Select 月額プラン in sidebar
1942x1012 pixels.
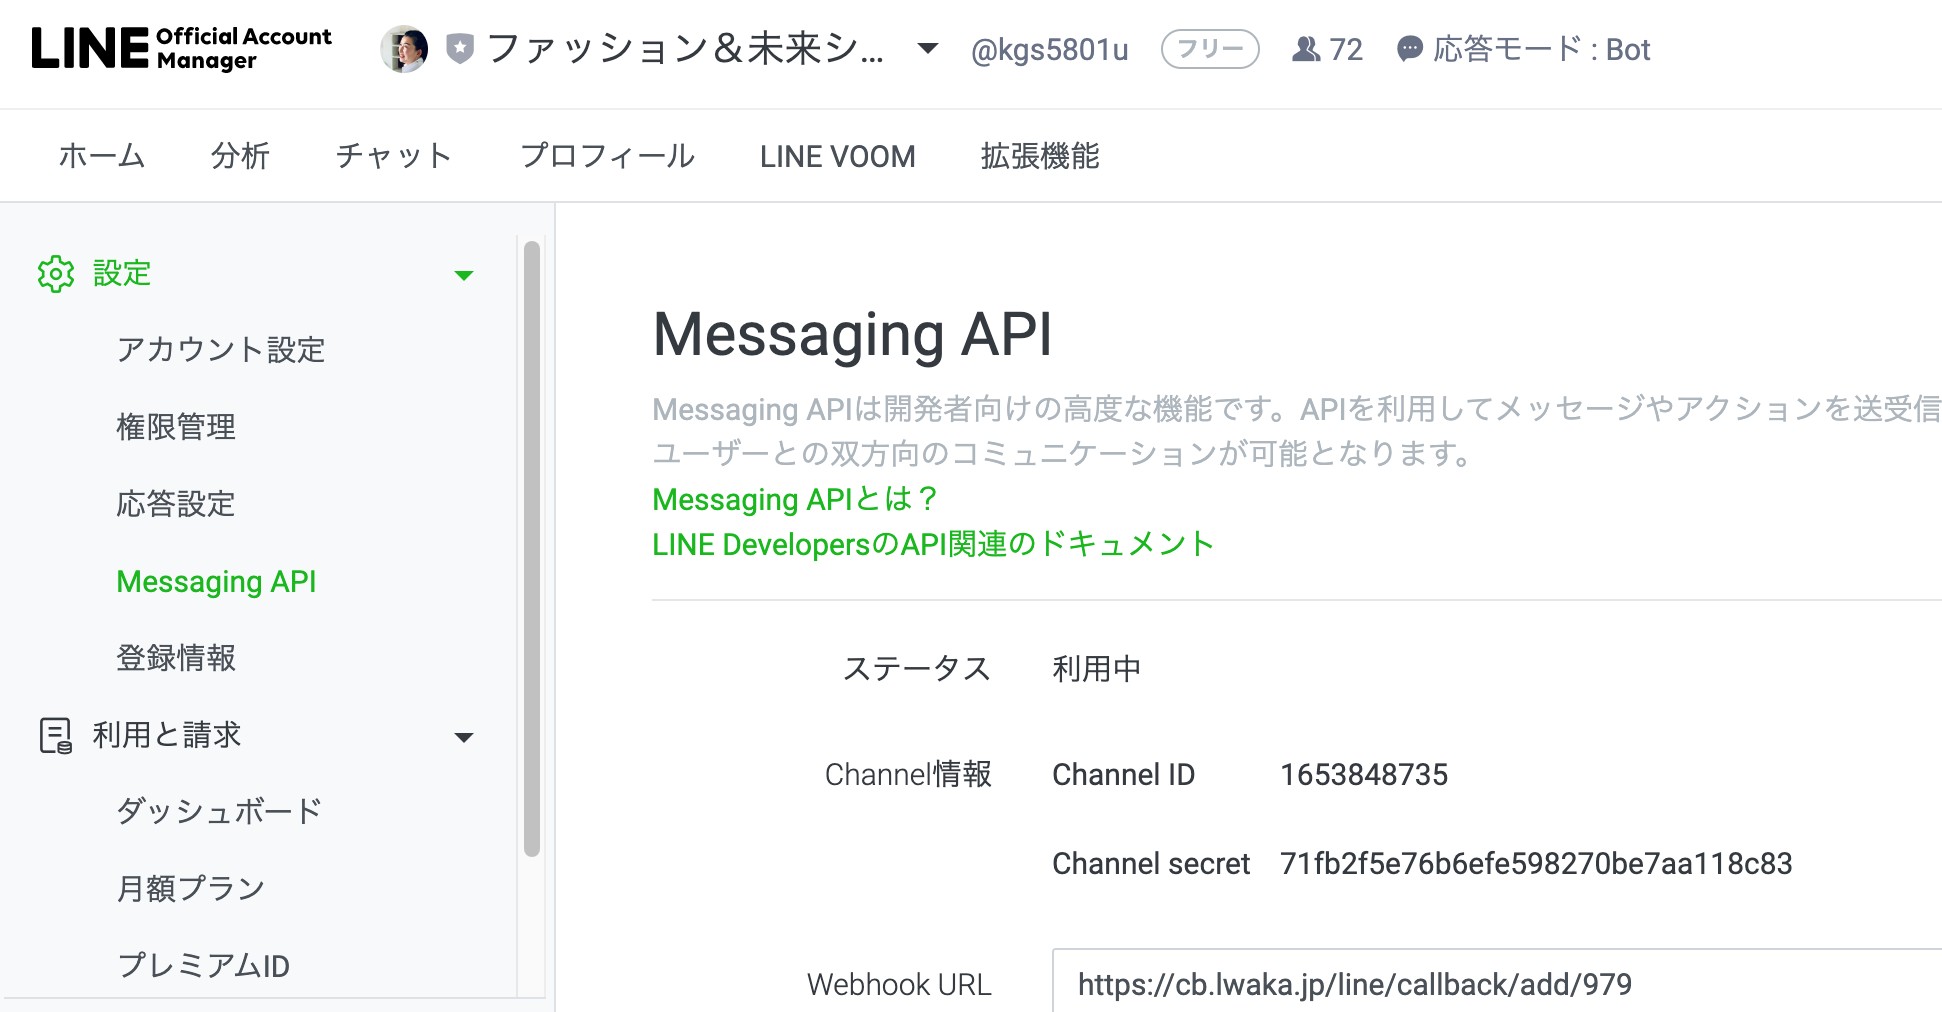191,888
